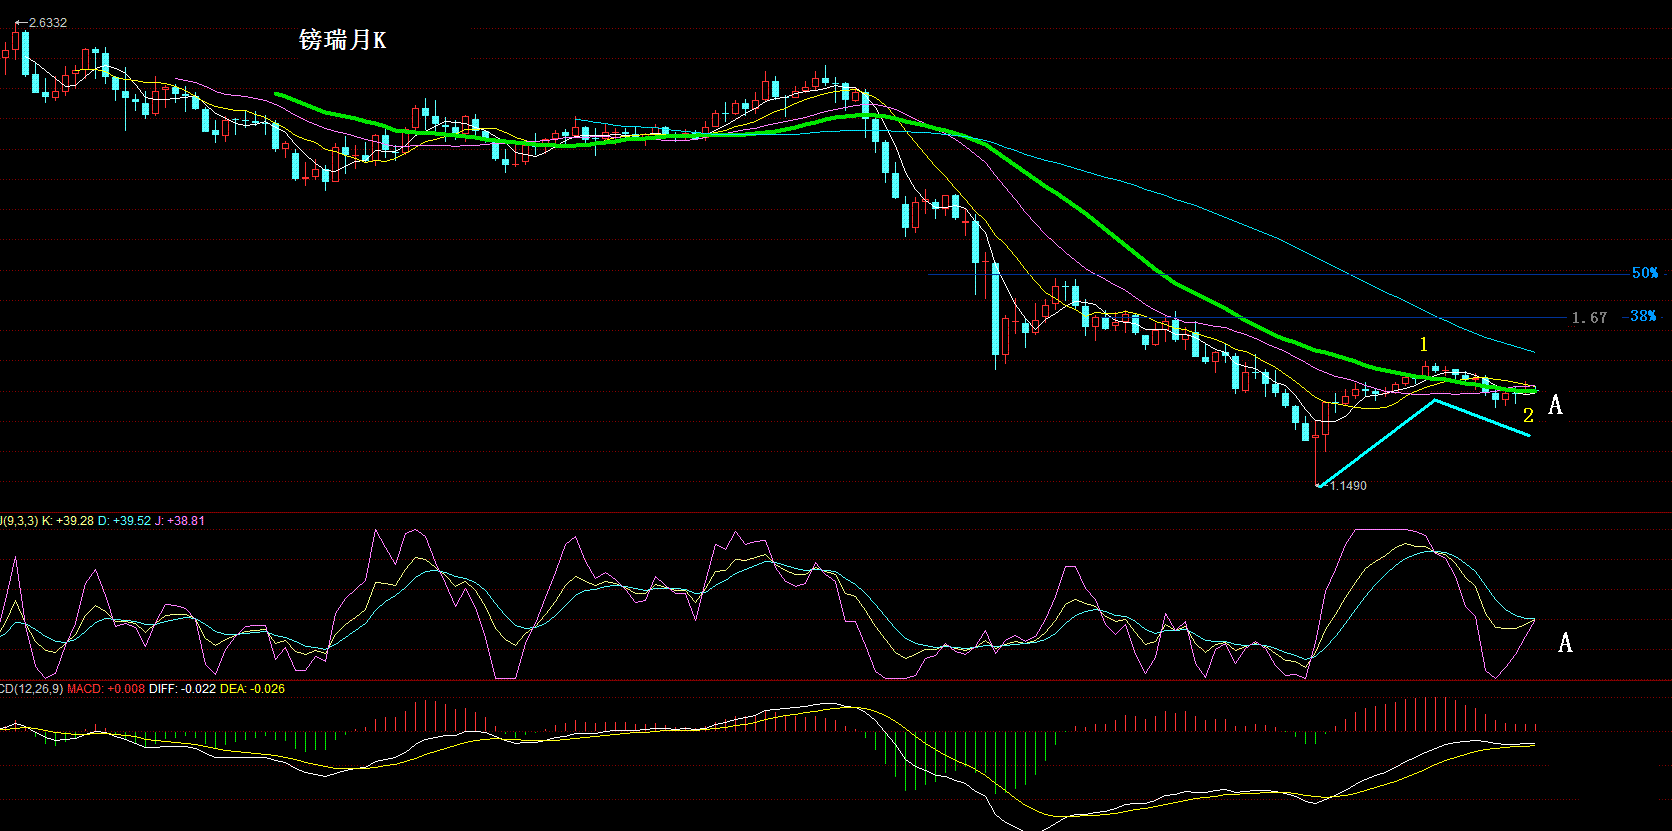
Task: Select the DEA: -0.026 readout
Action: 252,689
